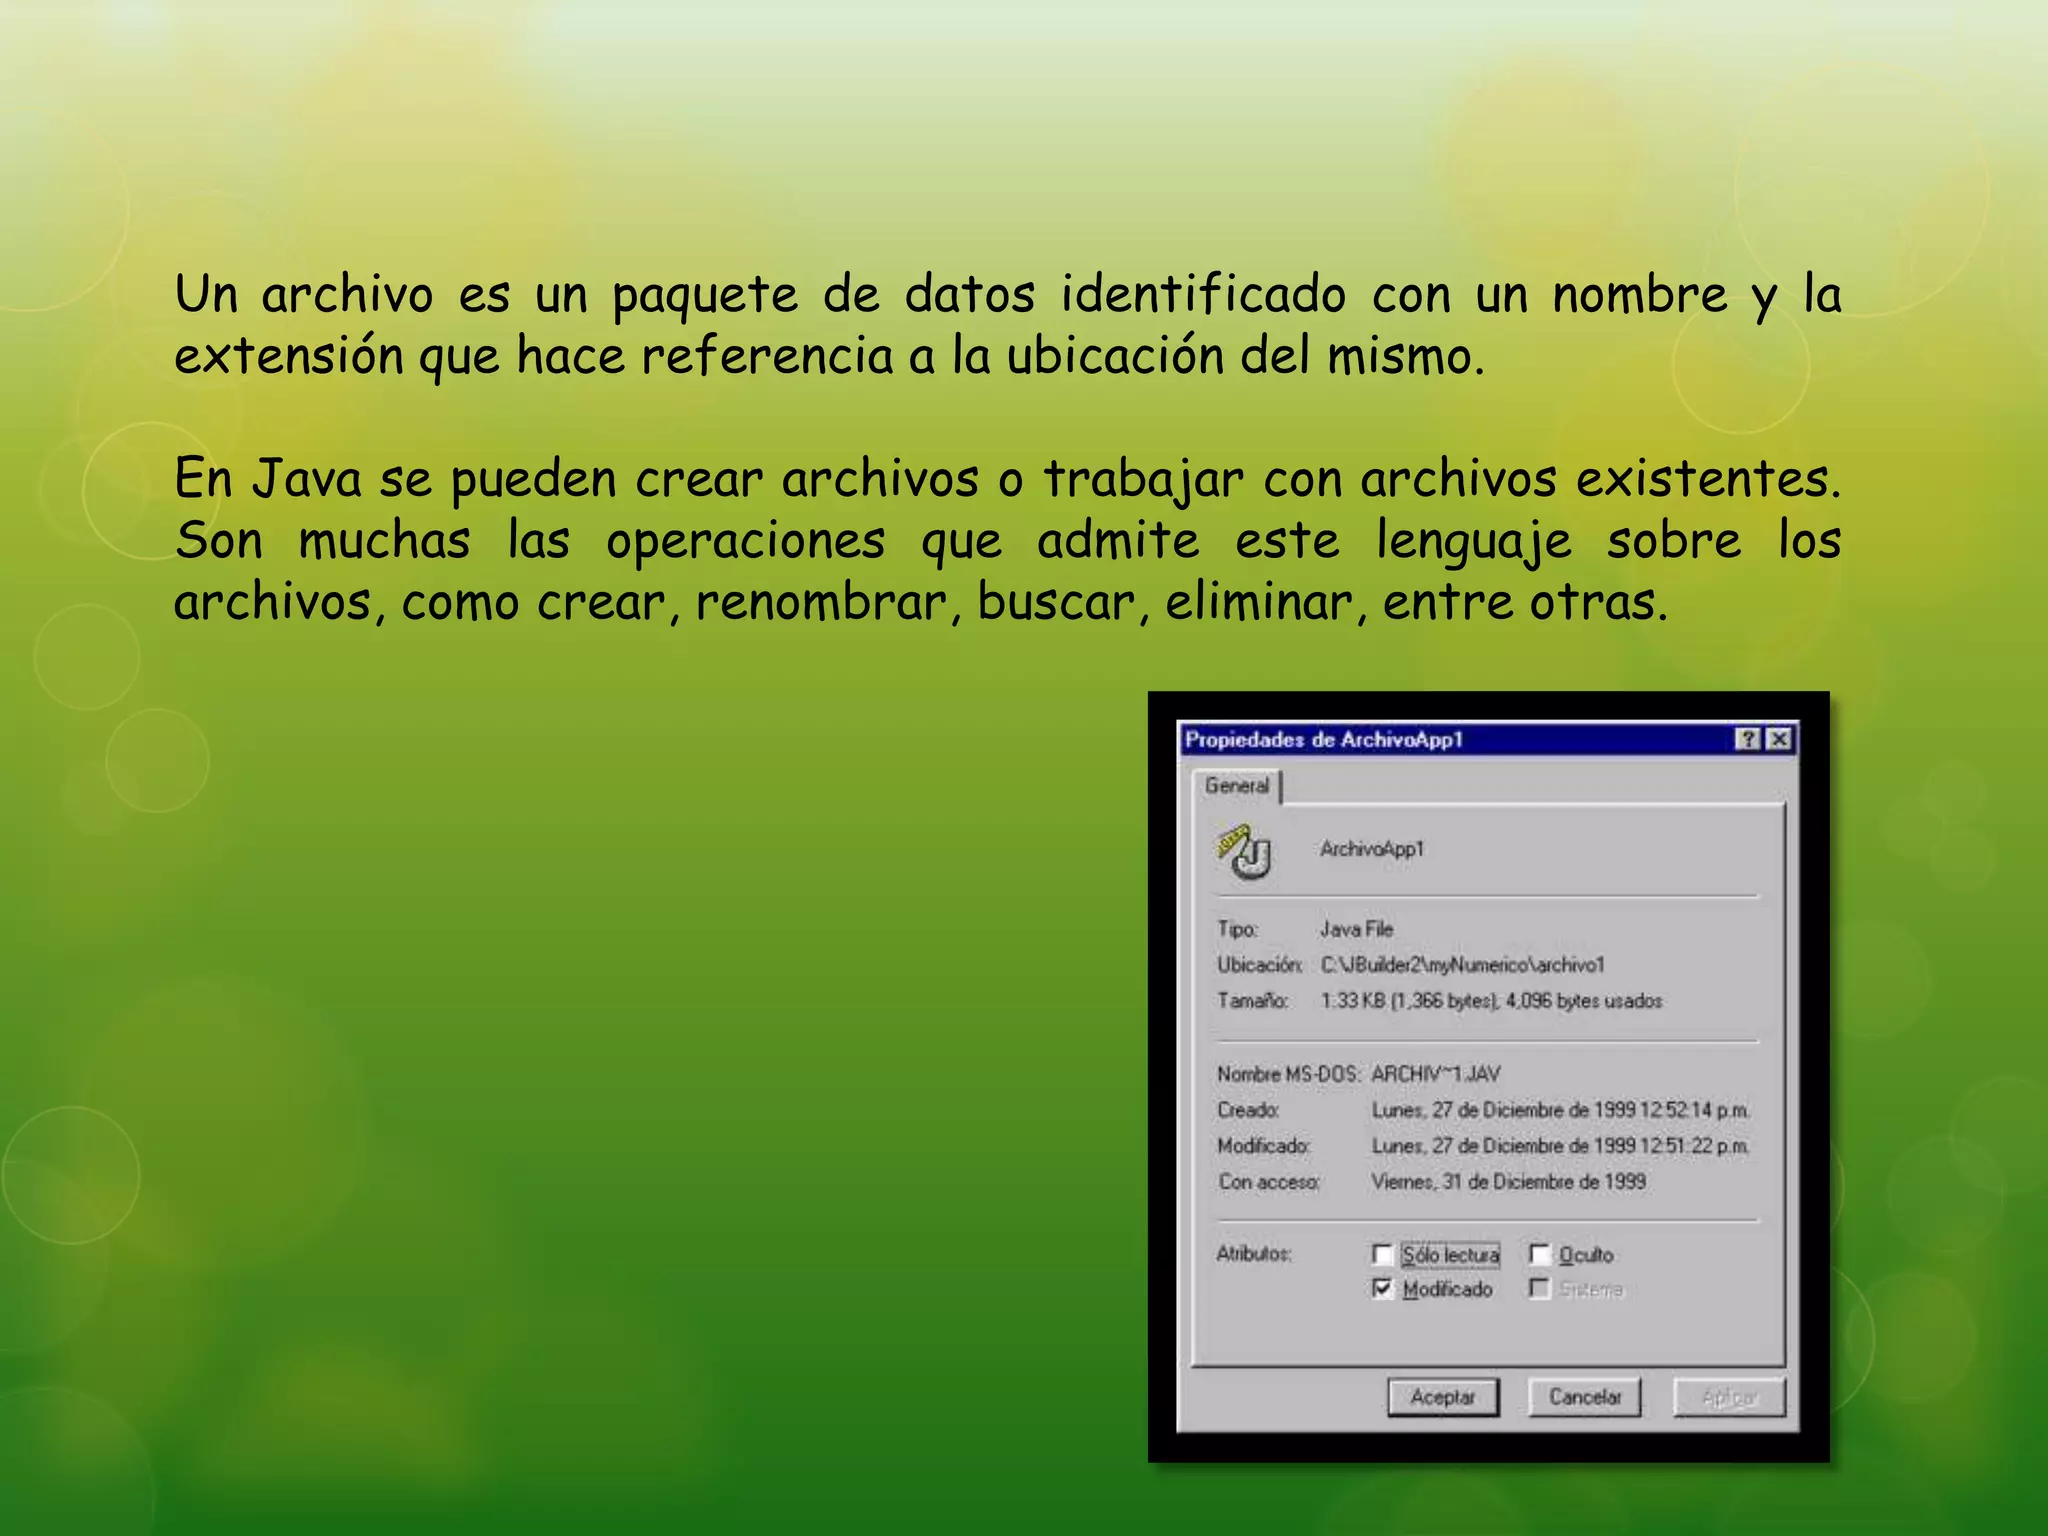
Task: Click the greyed-out Aplicar button
Action: pyautogui.click(x=1730, y=1397)
